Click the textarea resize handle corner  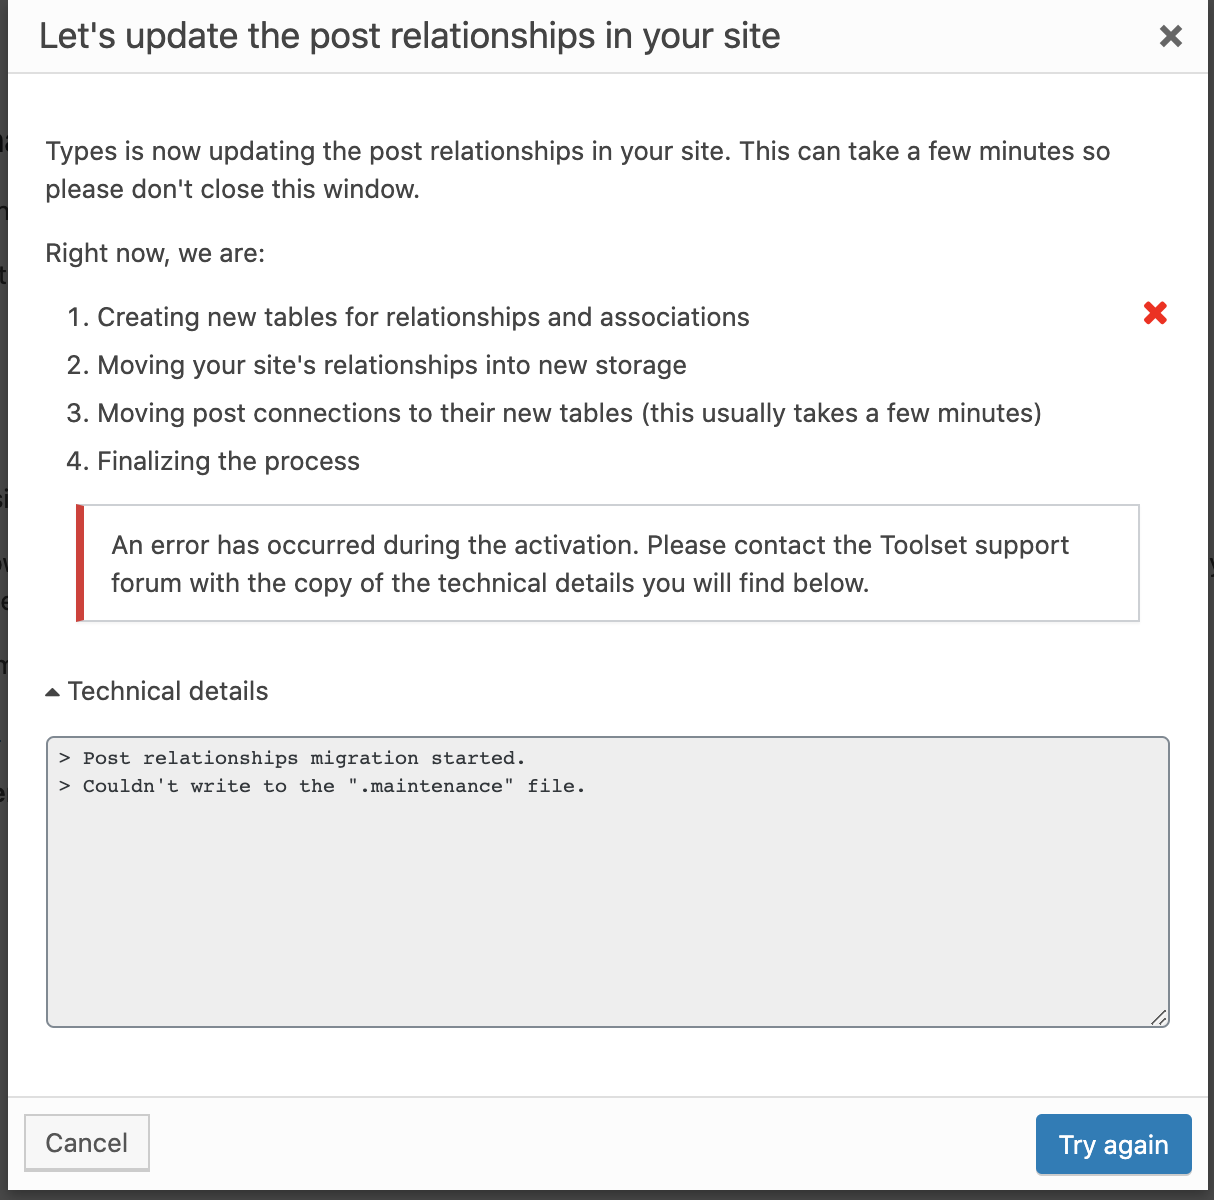pos(1158,1017)
